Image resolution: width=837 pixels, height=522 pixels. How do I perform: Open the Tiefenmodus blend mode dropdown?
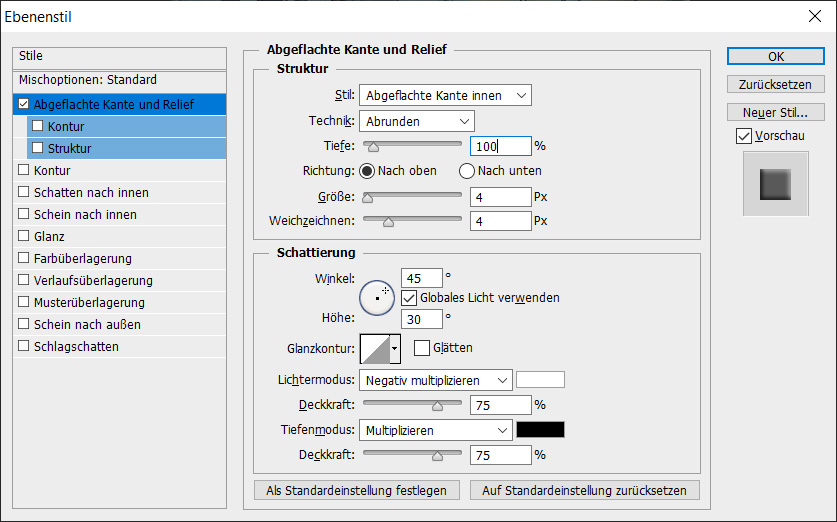(435, 429)
